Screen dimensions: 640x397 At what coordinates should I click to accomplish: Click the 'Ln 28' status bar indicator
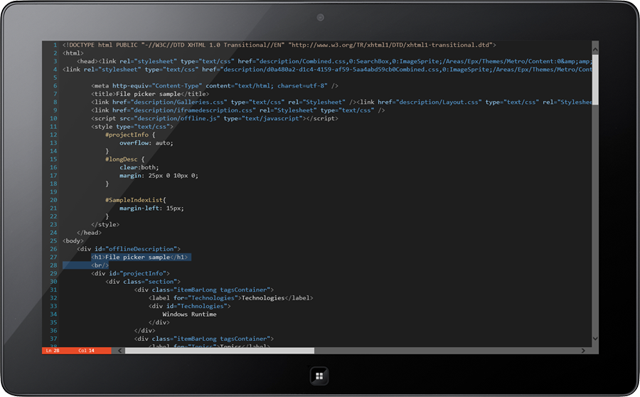click(x=52, y=350)
